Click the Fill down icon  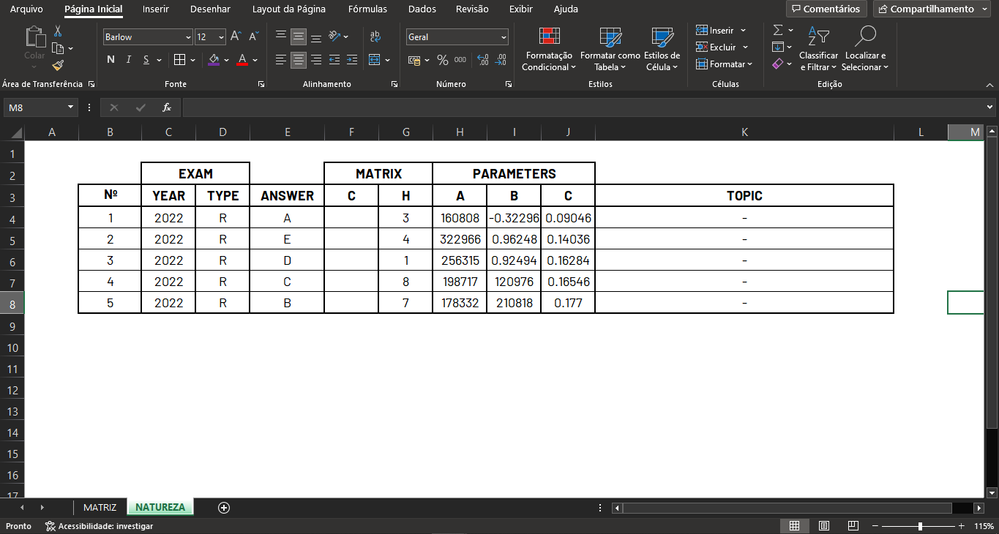coord(778,47)
